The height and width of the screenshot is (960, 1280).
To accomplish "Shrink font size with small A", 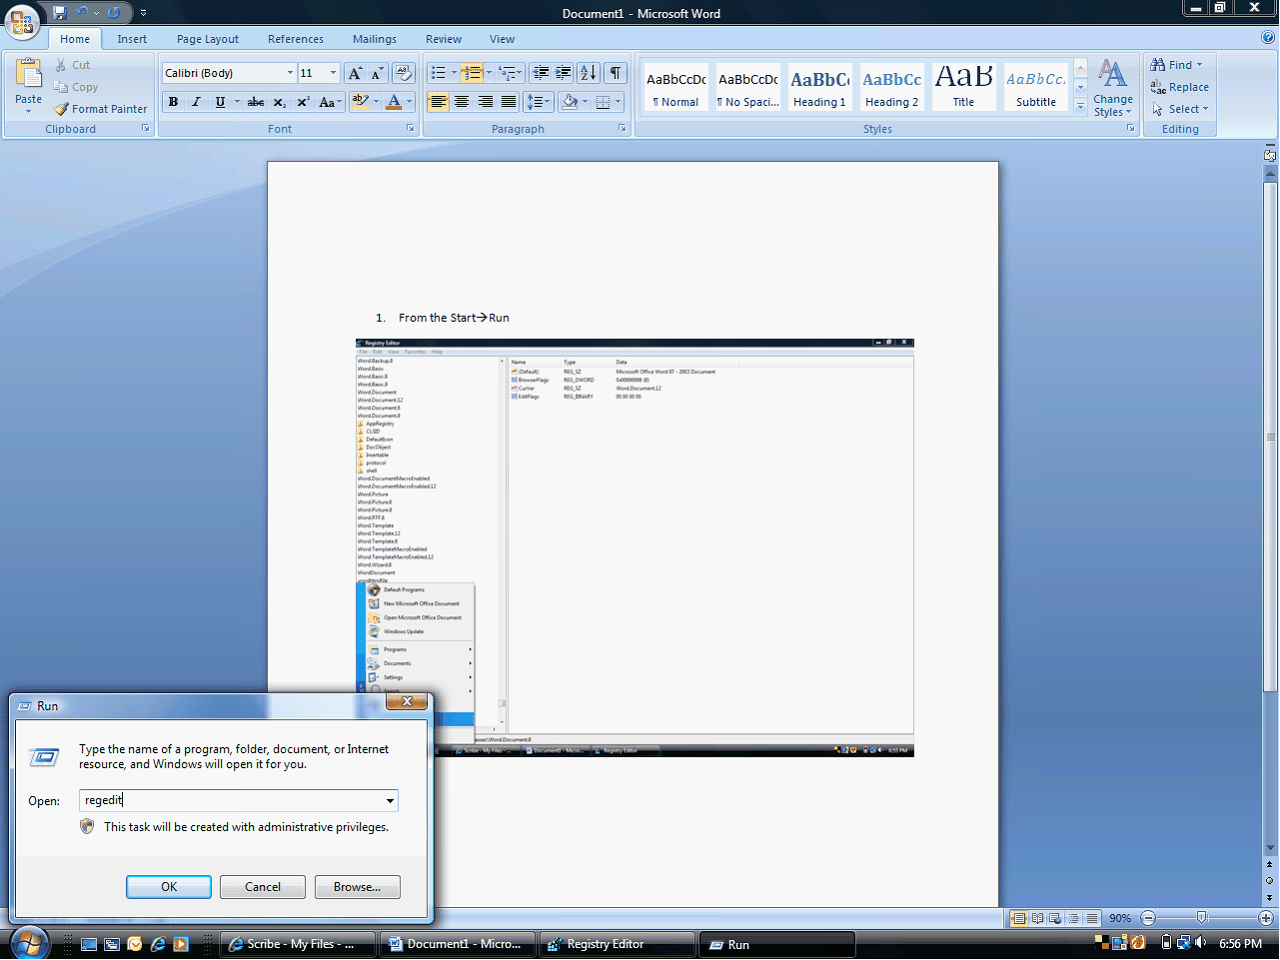I will [377, 73].
